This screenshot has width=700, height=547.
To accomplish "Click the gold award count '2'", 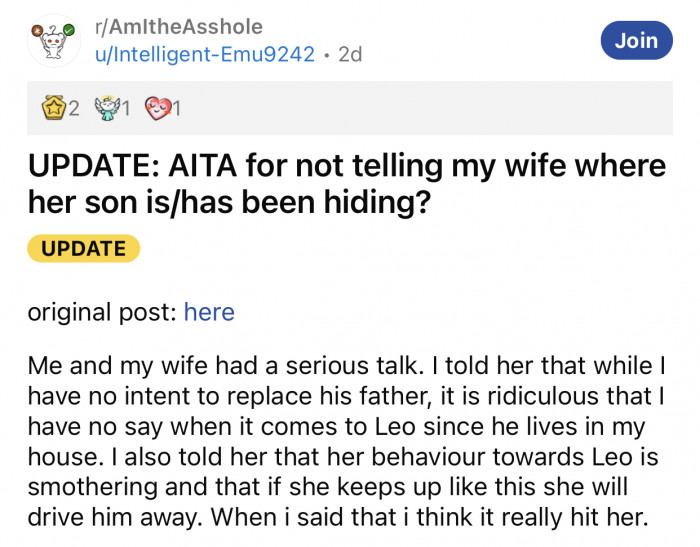I will tap(73, 109).
